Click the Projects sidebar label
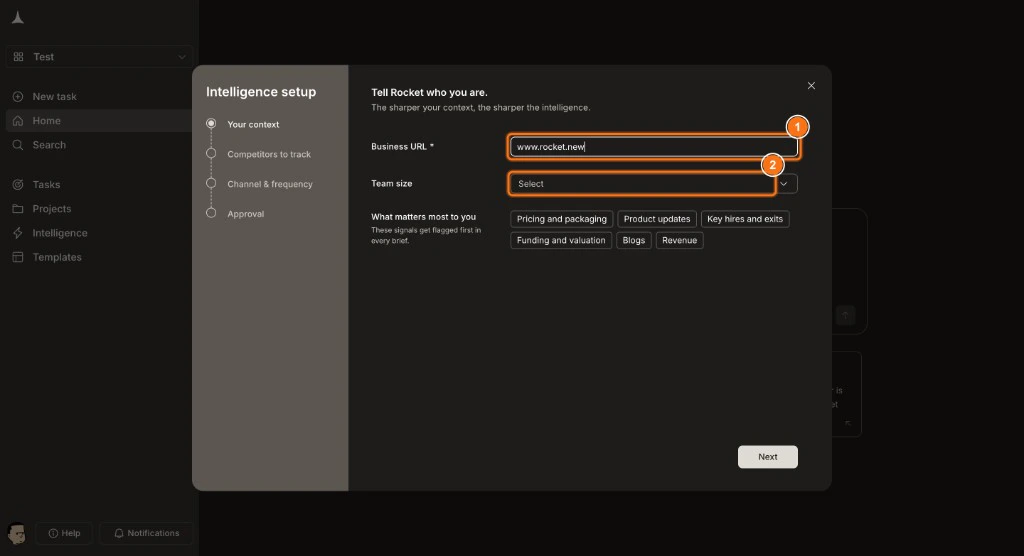This screenshot has width=1024, height=556. pyautogui.click(x=52, y=209)
